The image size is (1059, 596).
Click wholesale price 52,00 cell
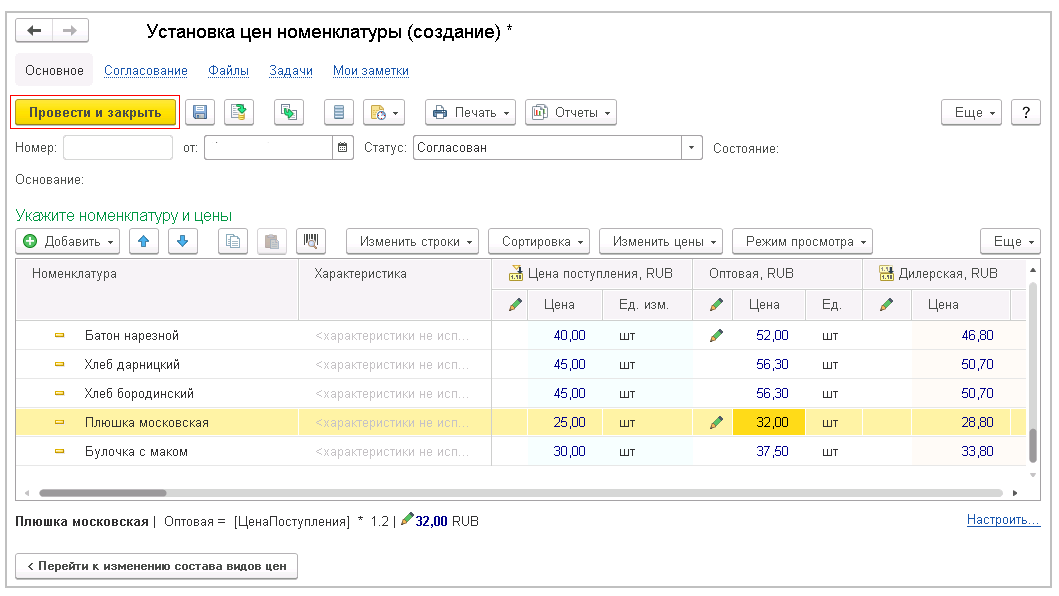click(x=769, y=335)
